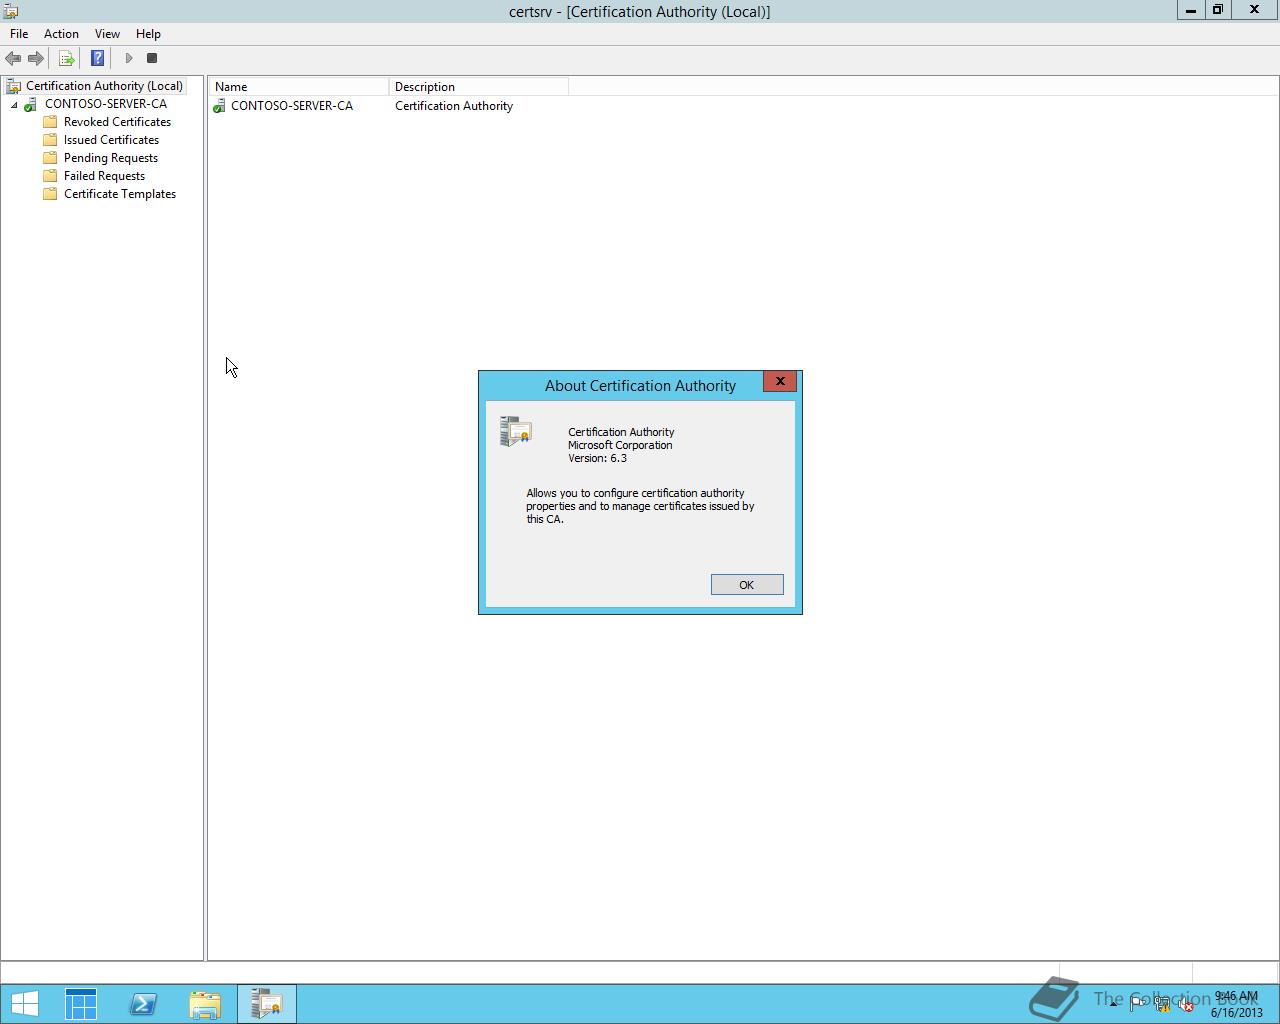Open the Revoked Certificates folder
Image resolution: width=1280 pixels, height=1024 pixels.
117,122
